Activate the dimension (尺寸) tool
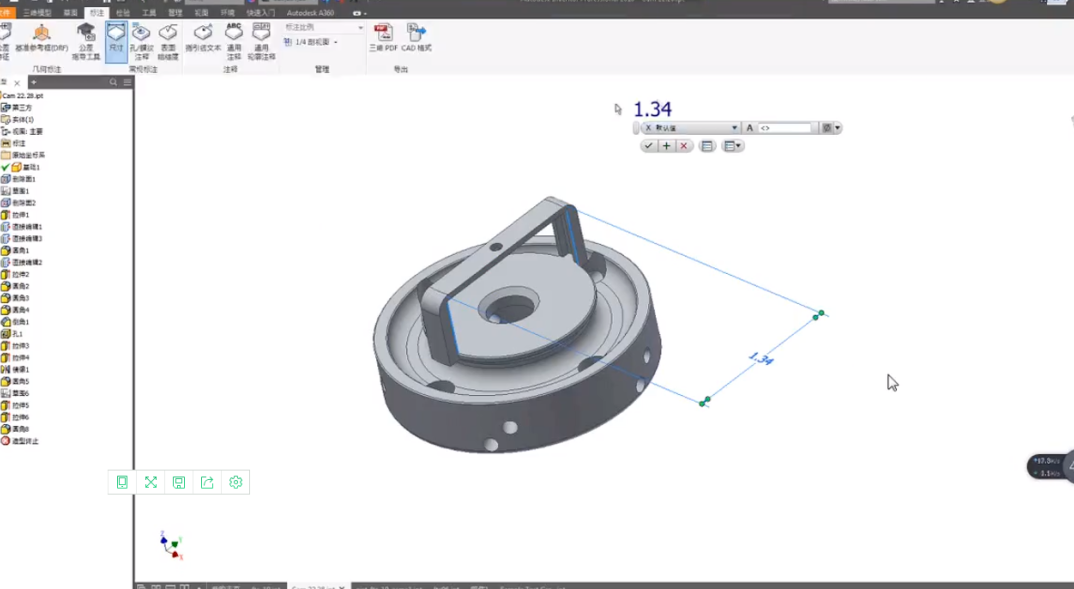 pyautogui.click(x=116, y=41)
